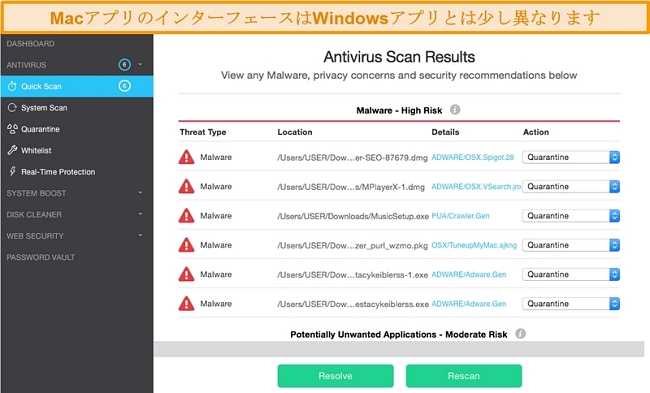This screenshot has width=650, height=393.
Task: Click the Action column header
Action: (x=536, y=132)
